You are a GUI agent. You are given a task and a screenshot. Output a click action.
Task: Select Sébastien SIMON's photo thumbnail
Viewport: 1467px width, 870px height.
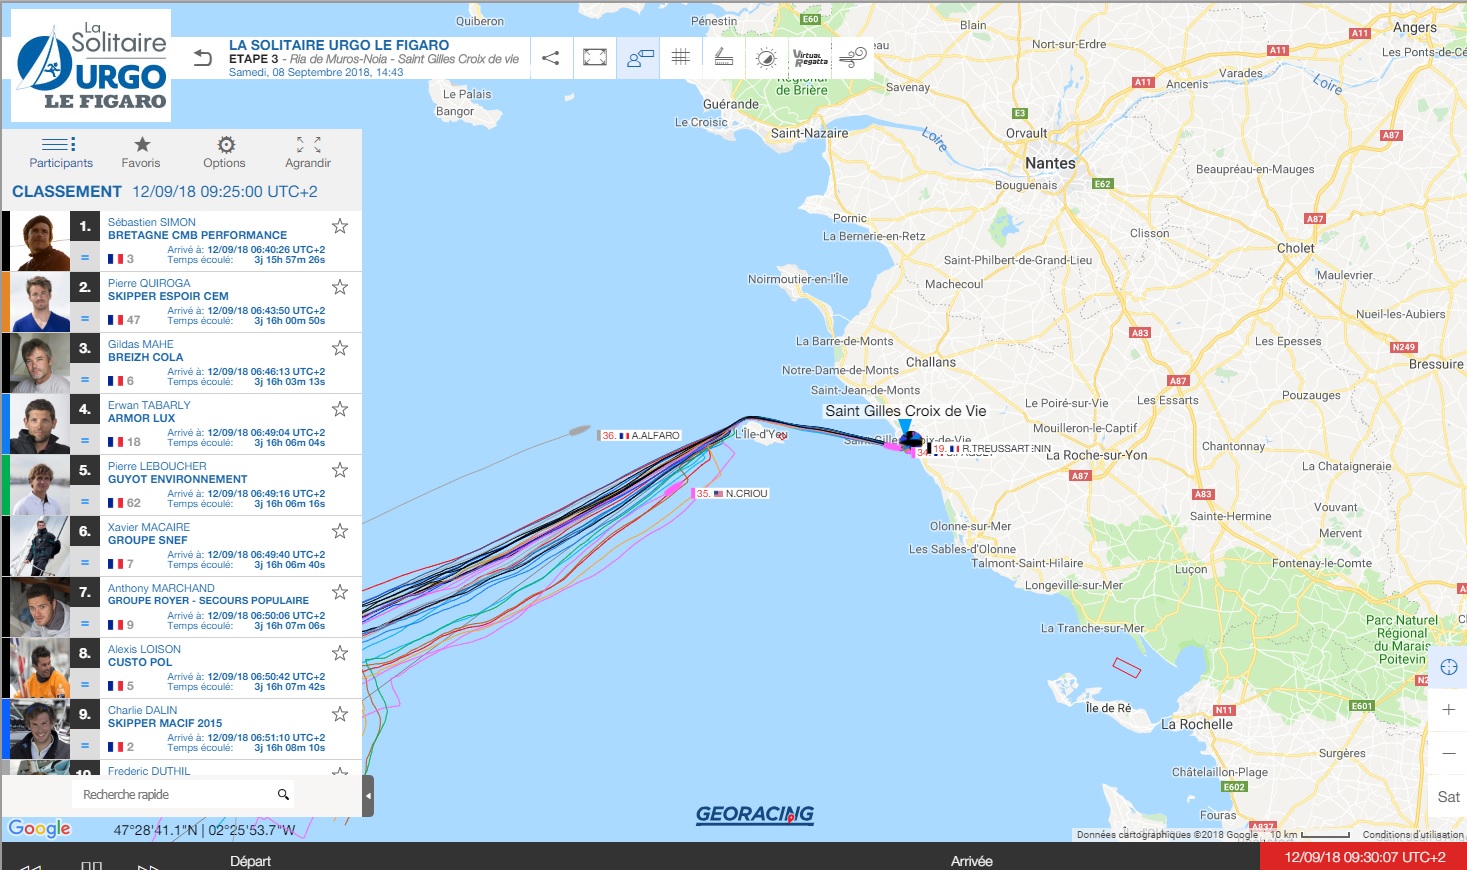tap(40, 241)
